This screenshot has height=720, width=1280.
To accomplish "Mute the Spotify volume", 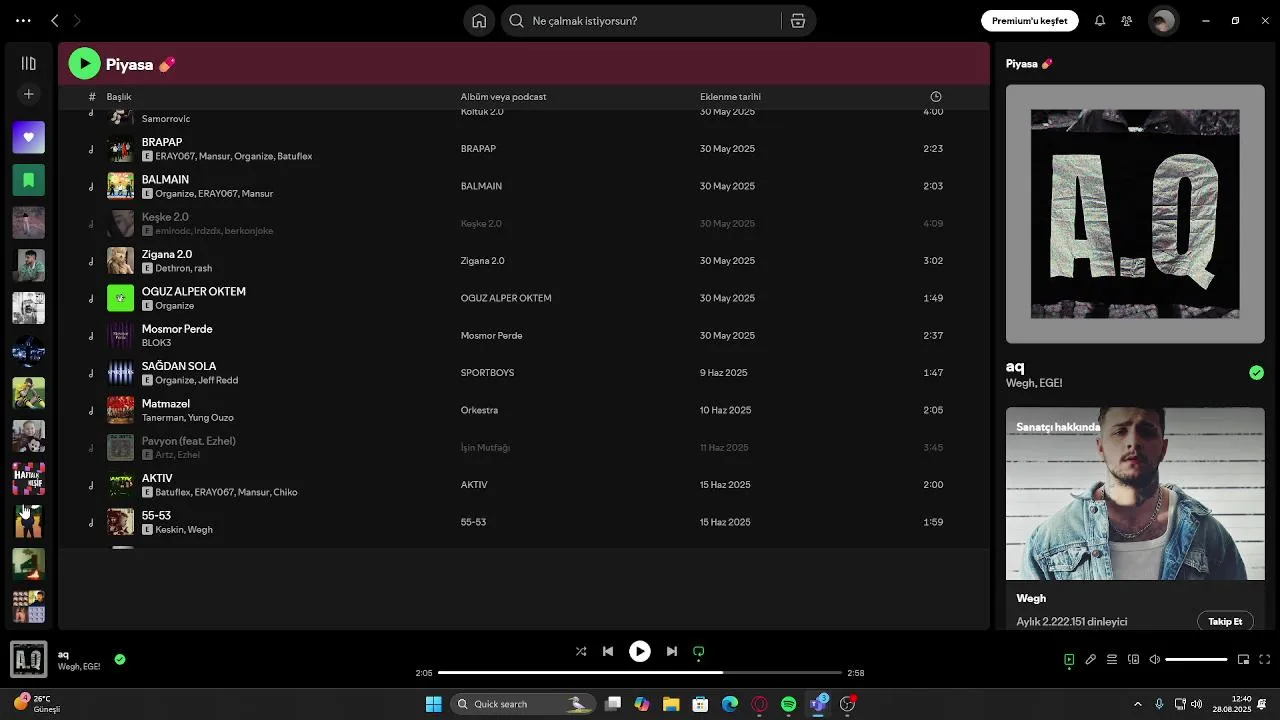I will (x=1155, y=660).
